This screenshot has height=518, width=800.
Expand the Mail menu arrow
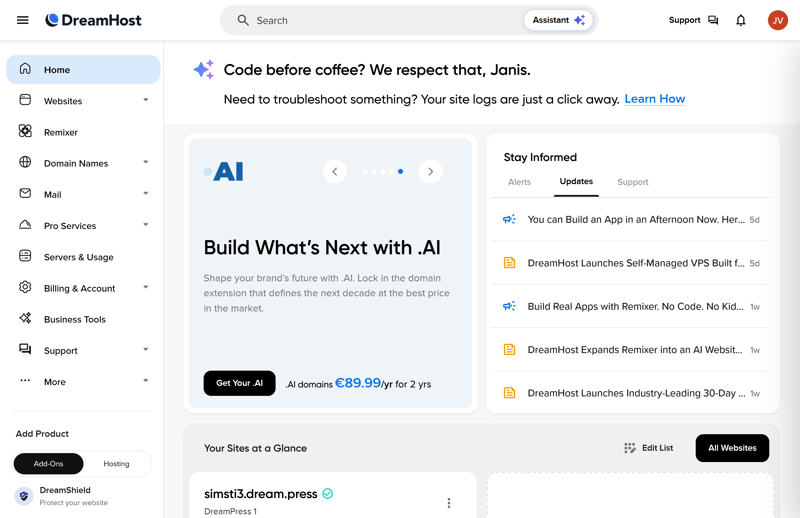[x=146, y=193]
